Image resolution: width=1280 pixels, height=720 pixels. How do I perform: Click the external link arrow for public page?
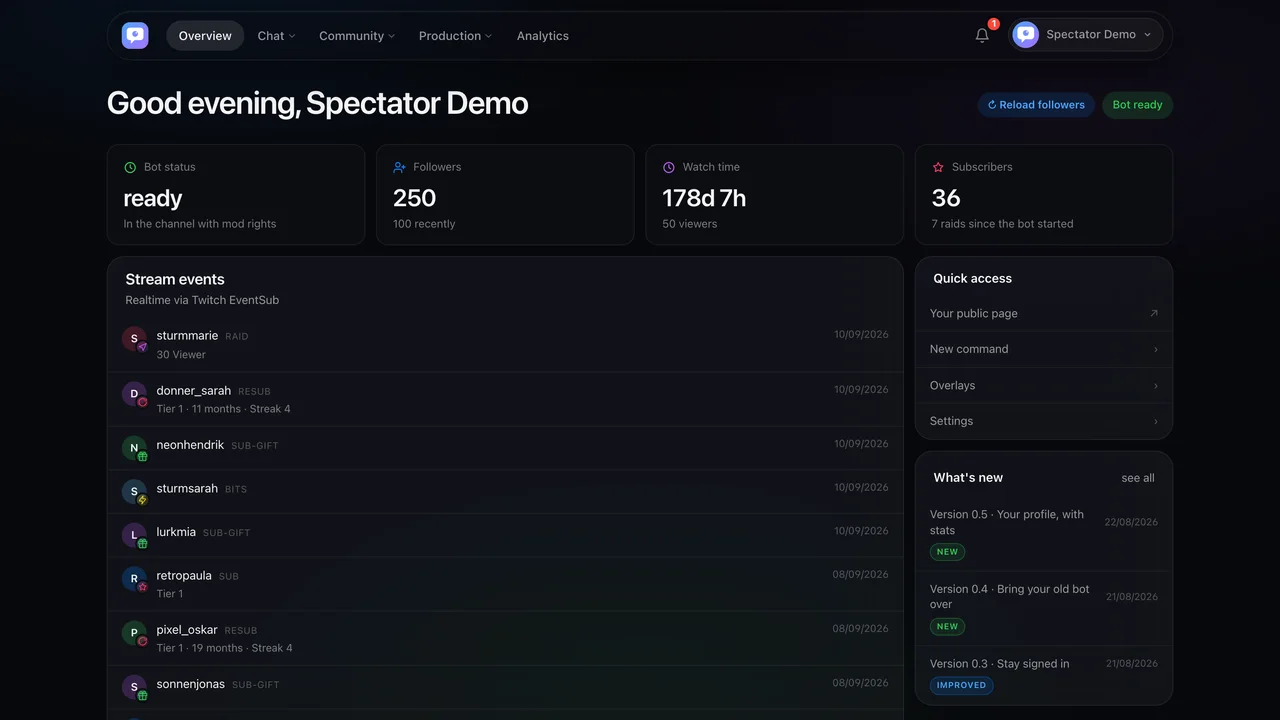click(x=1154, y=313)
